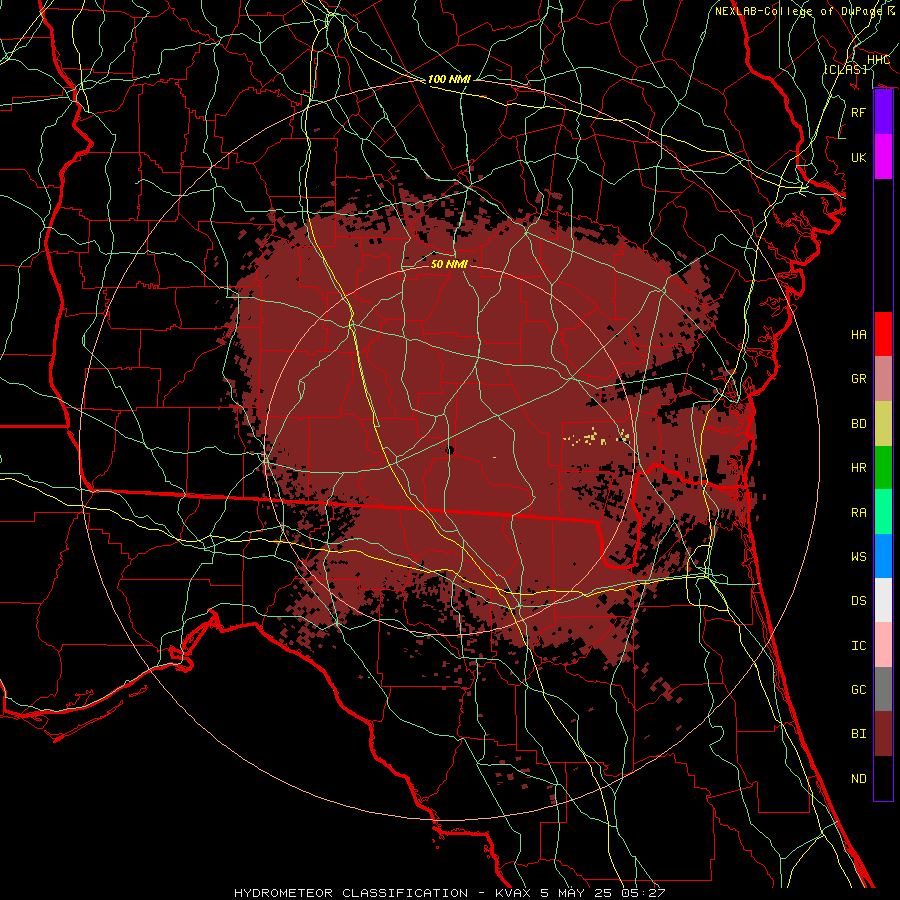The height and width of the screenshot is (900, 900).
Task: Click the DS white legend swatch
Action: (x=883, y=600)
